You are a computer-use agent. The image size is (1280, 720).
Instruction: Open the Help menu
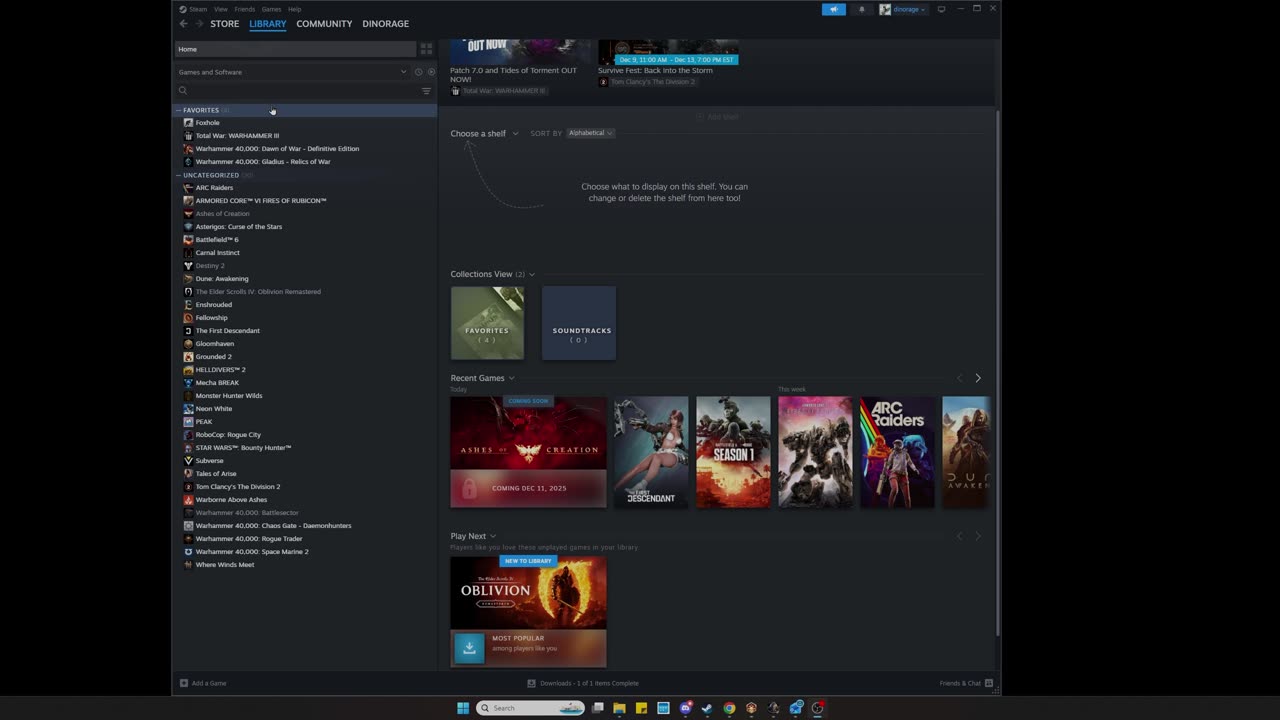click(x=294, y=9)
